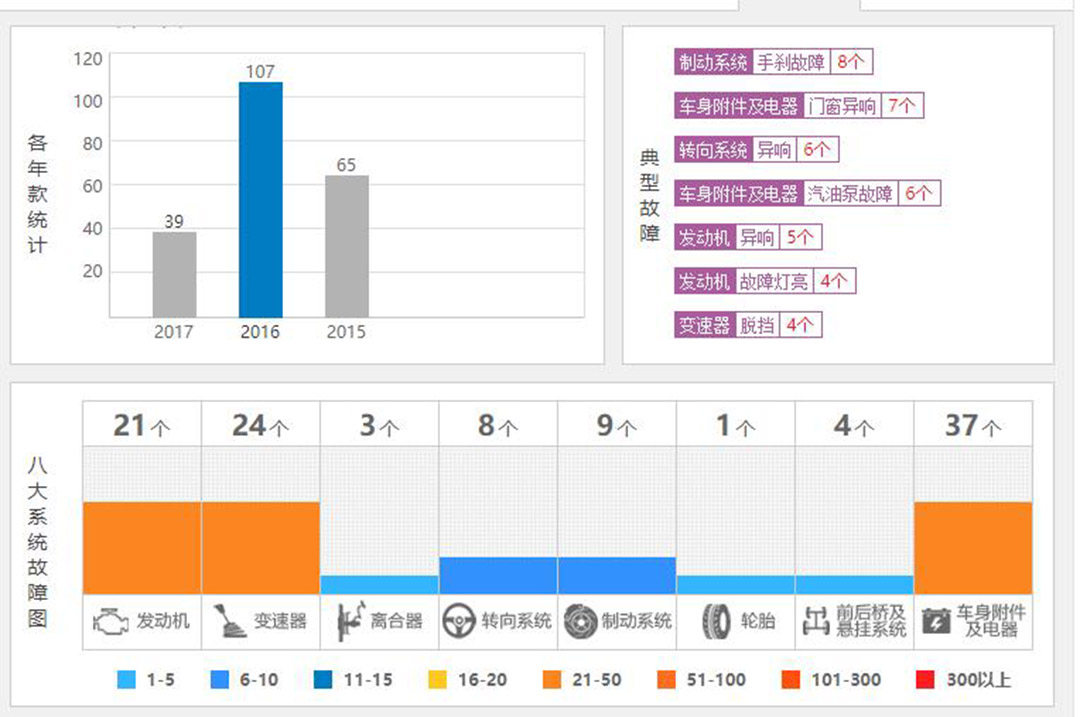Screen dimensions: 1080x717
Task: Select the 2015 bar showing 65
Action: 346,246
